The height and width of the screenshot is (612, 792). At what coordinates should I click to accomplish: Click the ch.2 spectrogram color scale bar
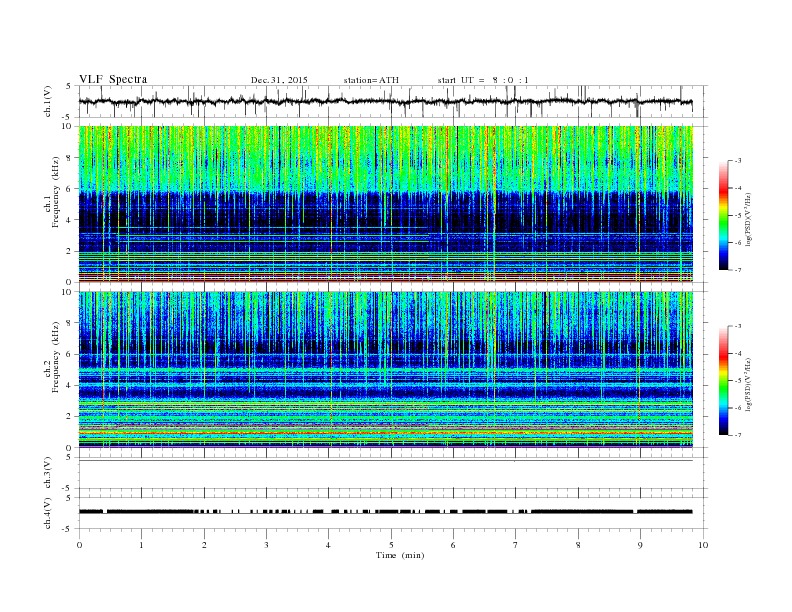(x=723, y=381)
